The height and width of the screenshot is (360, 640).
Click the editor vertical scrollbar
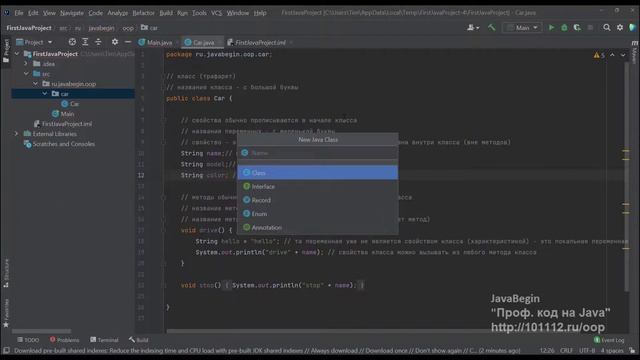[x=626, y=176]
